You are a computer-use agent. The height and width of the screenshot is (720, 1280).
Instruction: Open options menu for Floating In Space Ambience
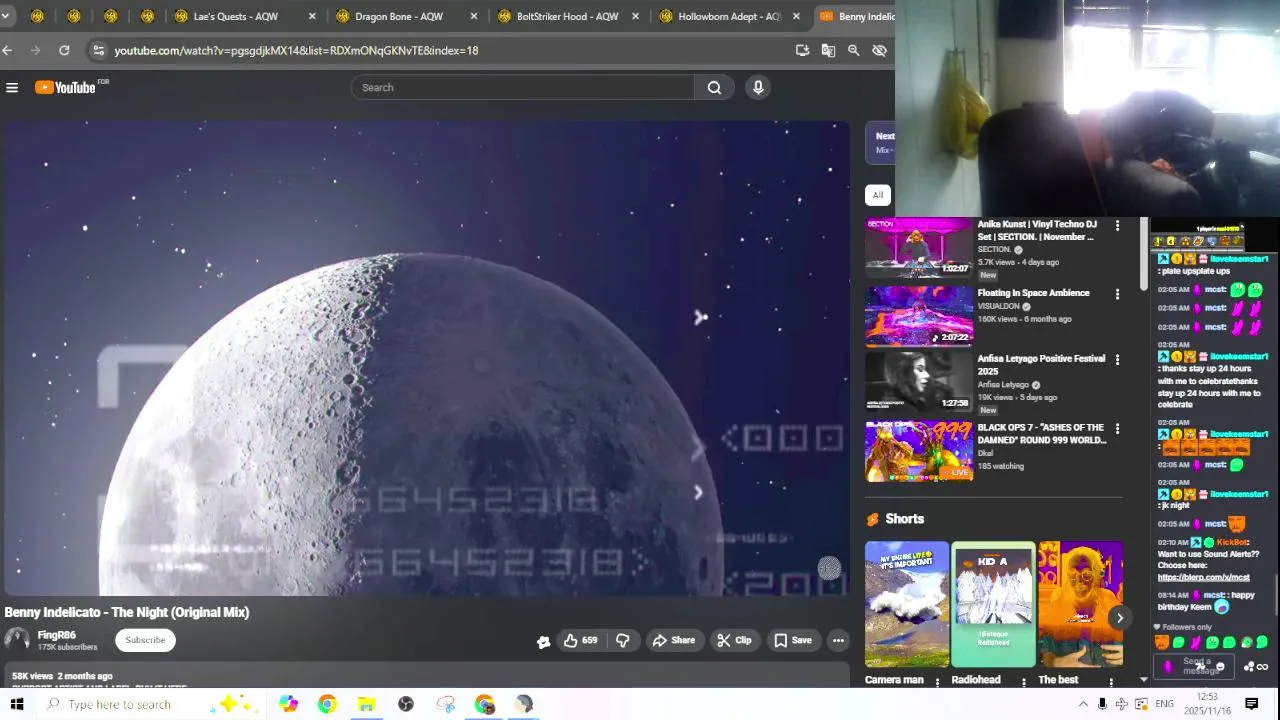(x=1117, y=294)
